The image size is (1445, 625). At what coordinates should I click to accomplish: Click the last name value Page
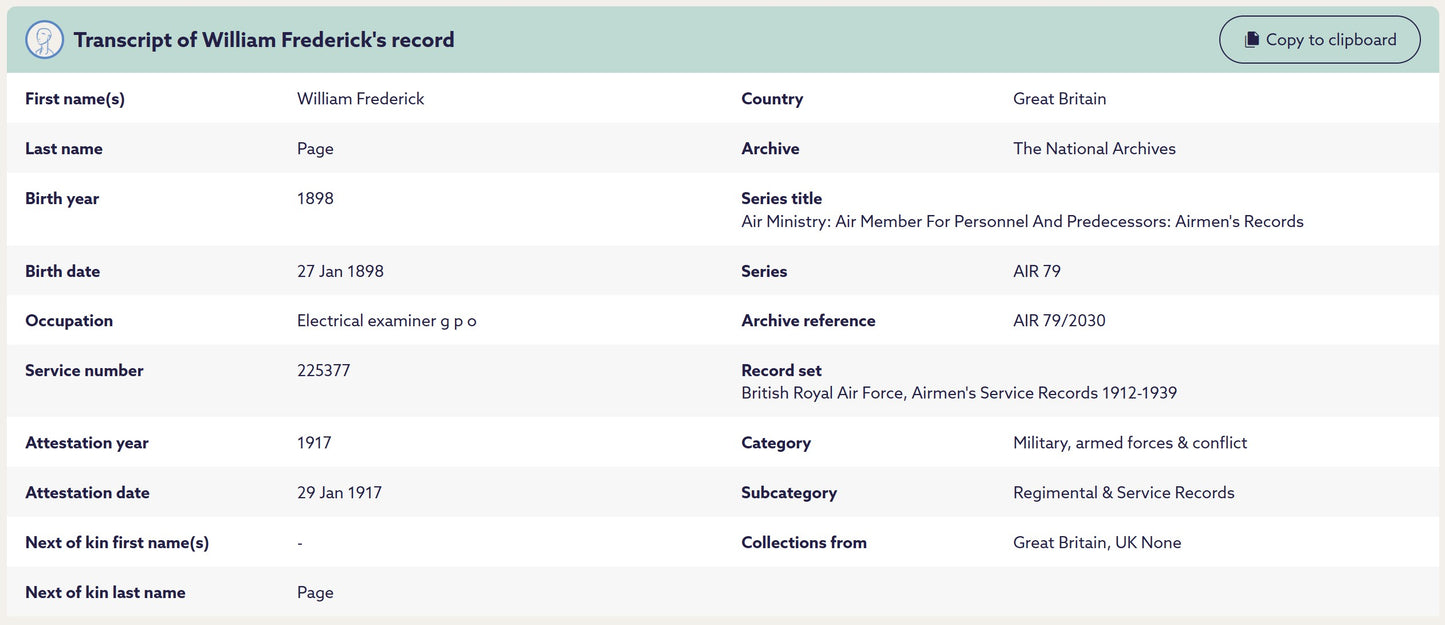pos(315,149)
